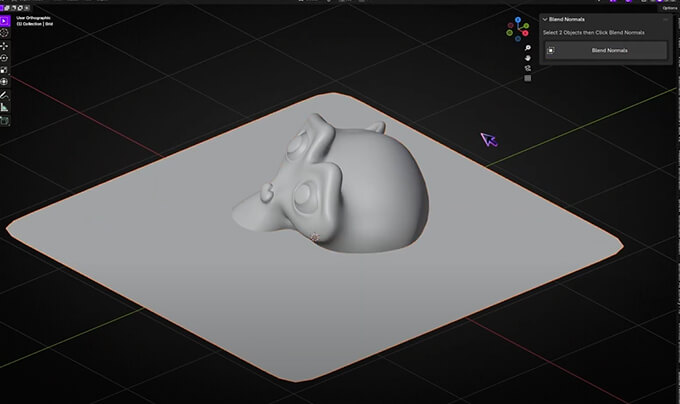The height and width of the screenshot is (404, 680).
Task: Collapse the Blend Normals panel chevron
Action: 545,19
